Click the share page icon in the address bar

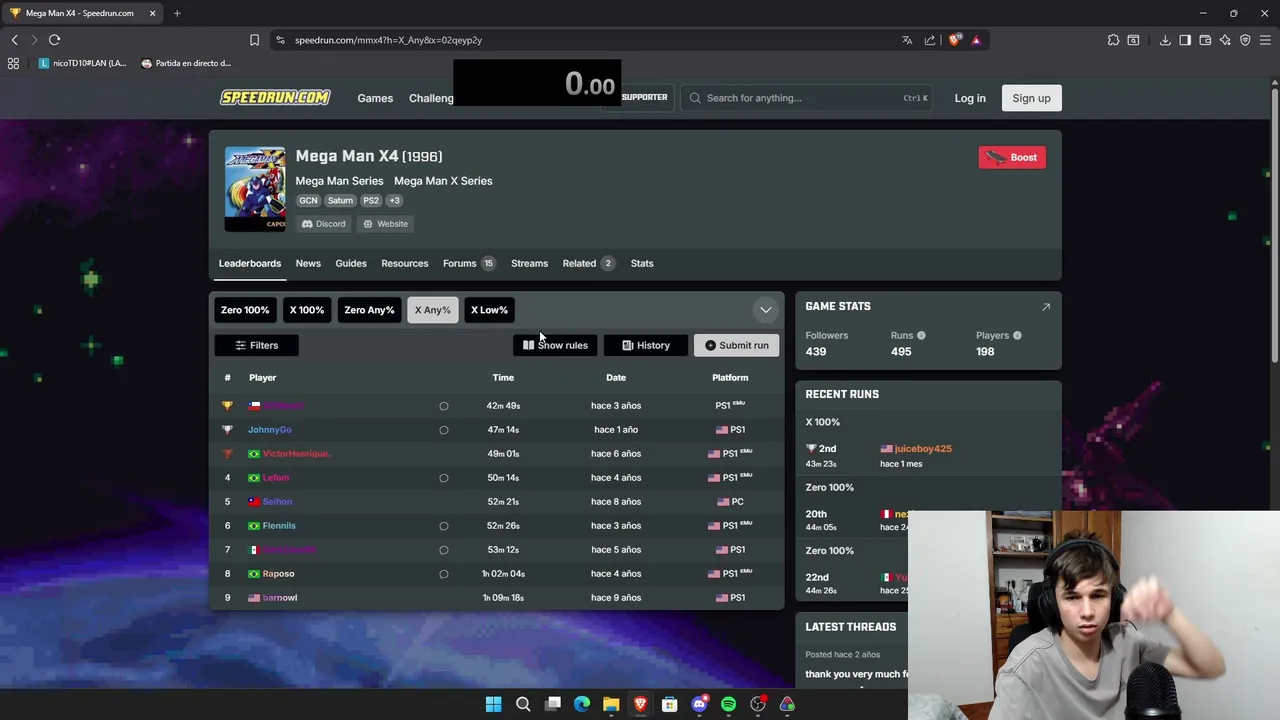930,40
